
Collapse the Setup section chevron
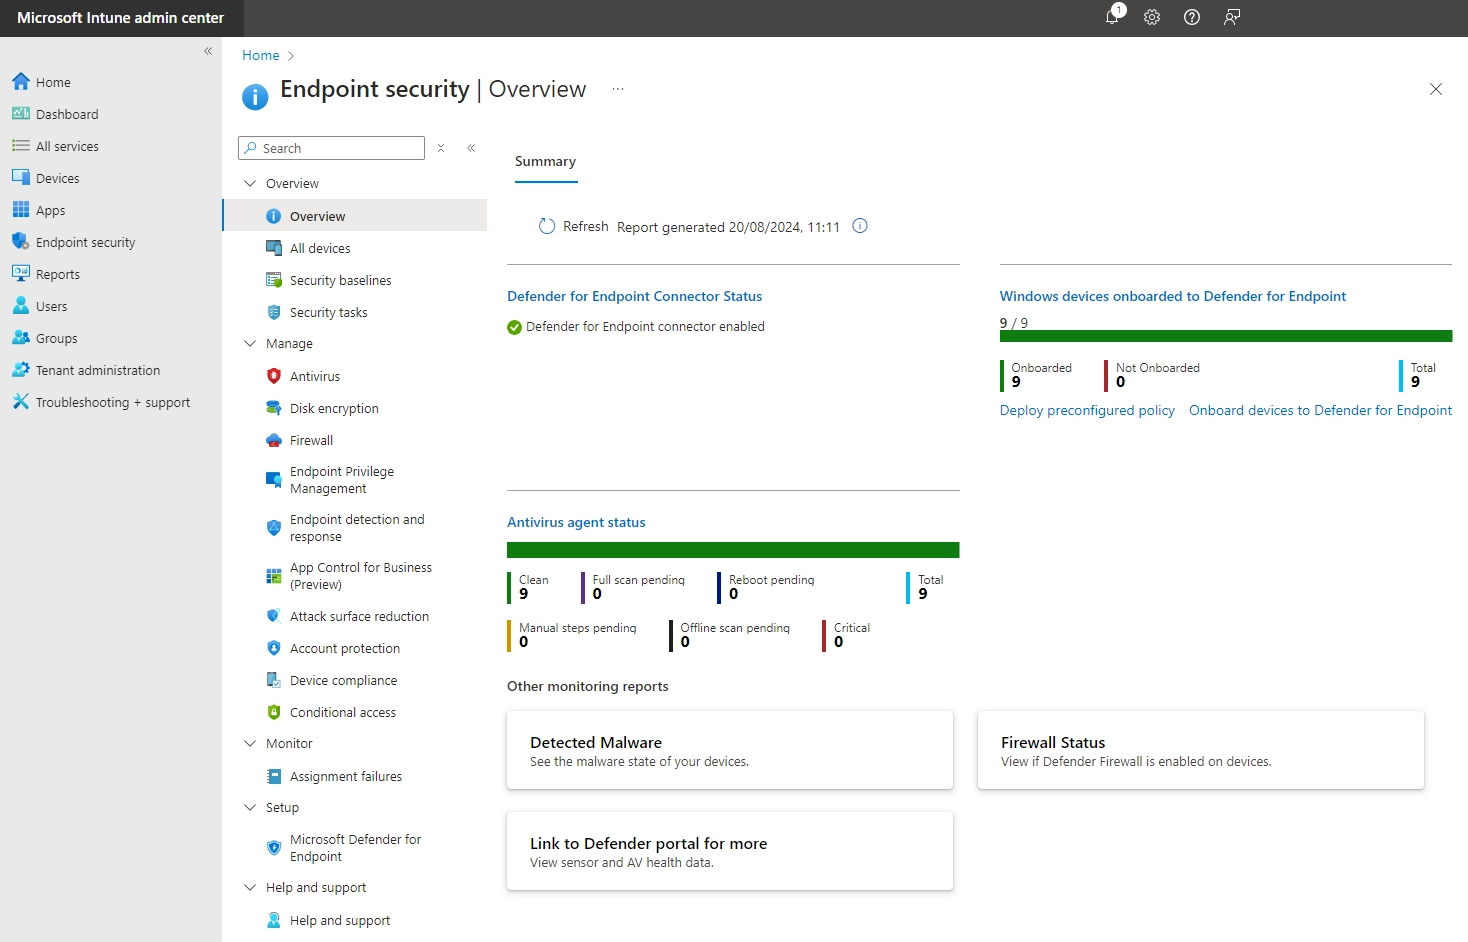coord(250,807)
